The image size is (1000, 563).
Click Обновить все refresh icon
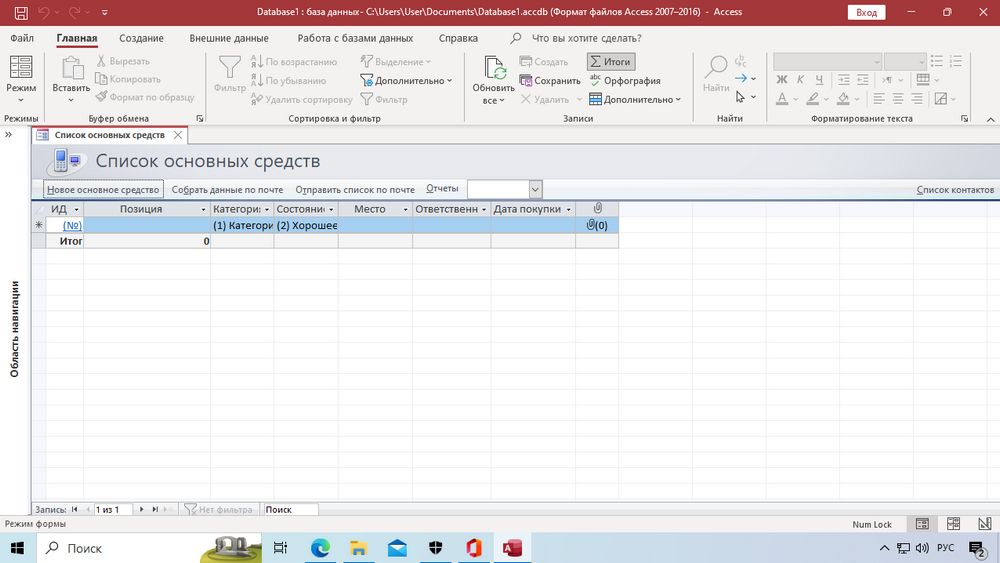tap(494, 69)
